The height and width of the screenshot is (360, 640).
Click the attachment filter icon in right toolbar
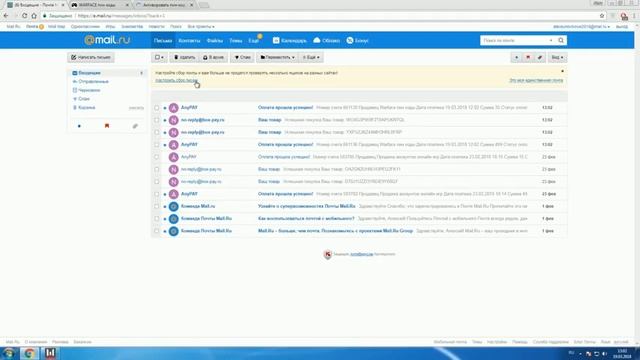540,58
